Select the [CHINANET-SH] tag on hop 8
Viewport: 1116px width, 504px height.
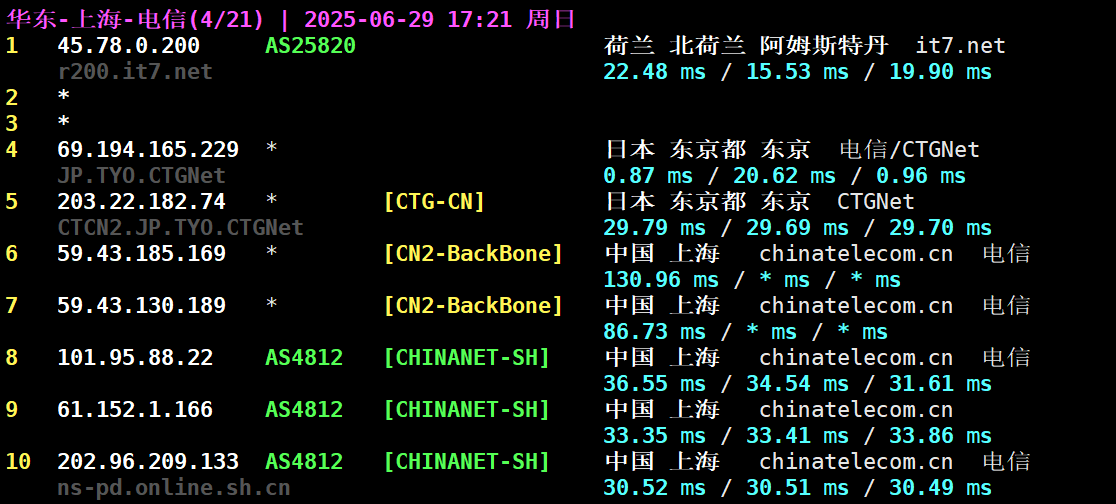(466, 357)
